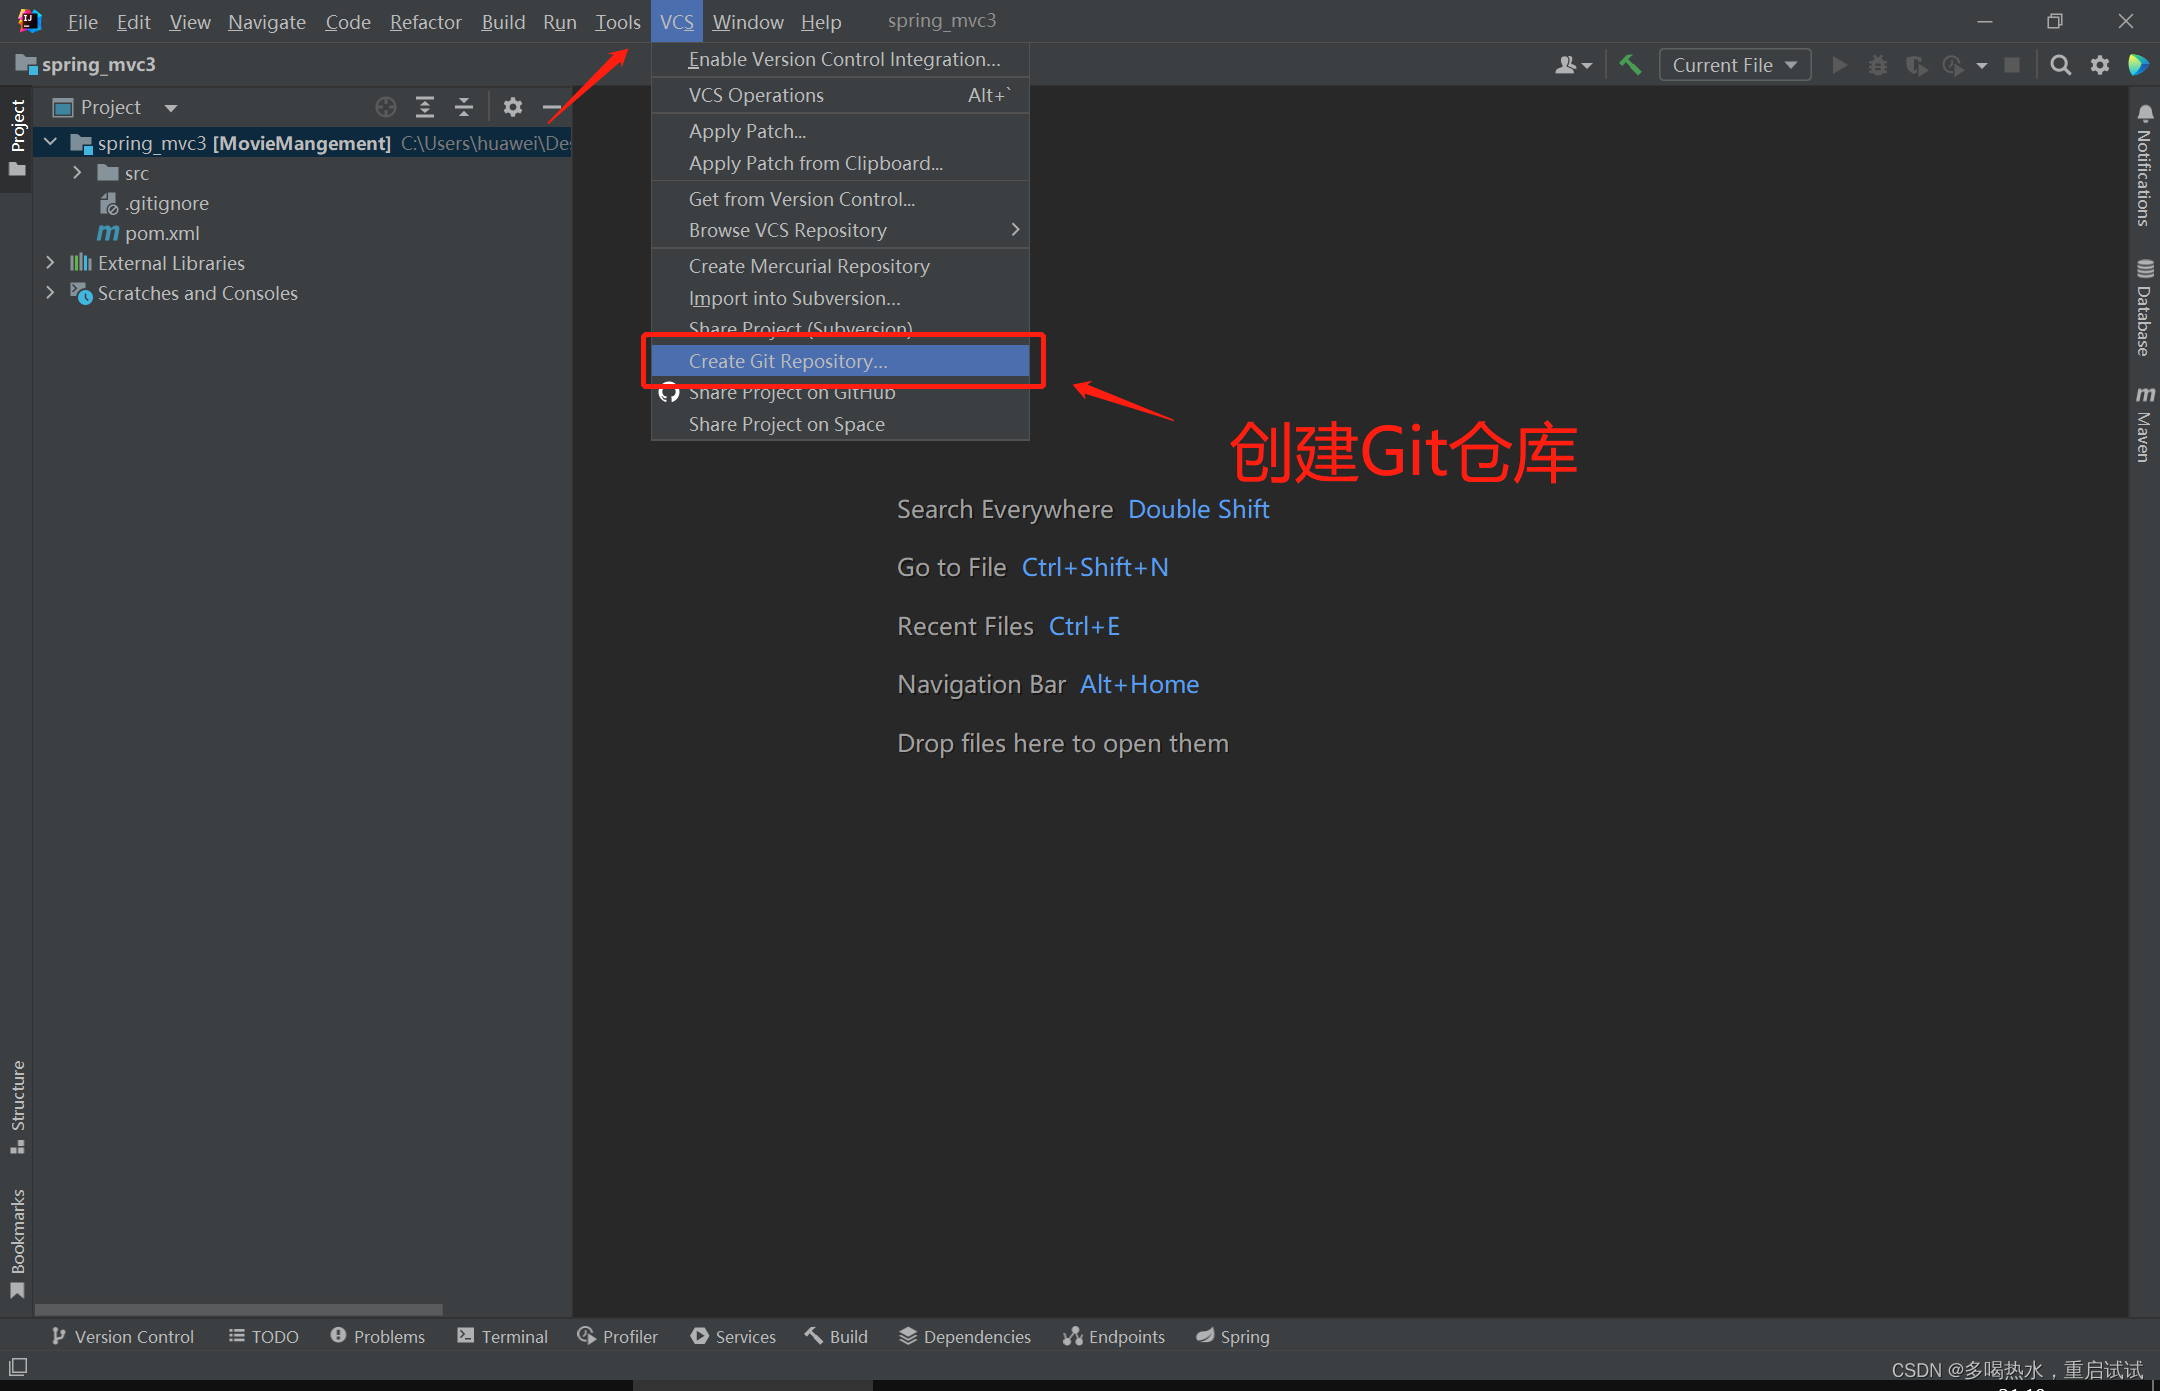The width and height of the screenshot is (2160, 1391).
Task: Open the Terminal tool tab
Action: pos(503,1336)
